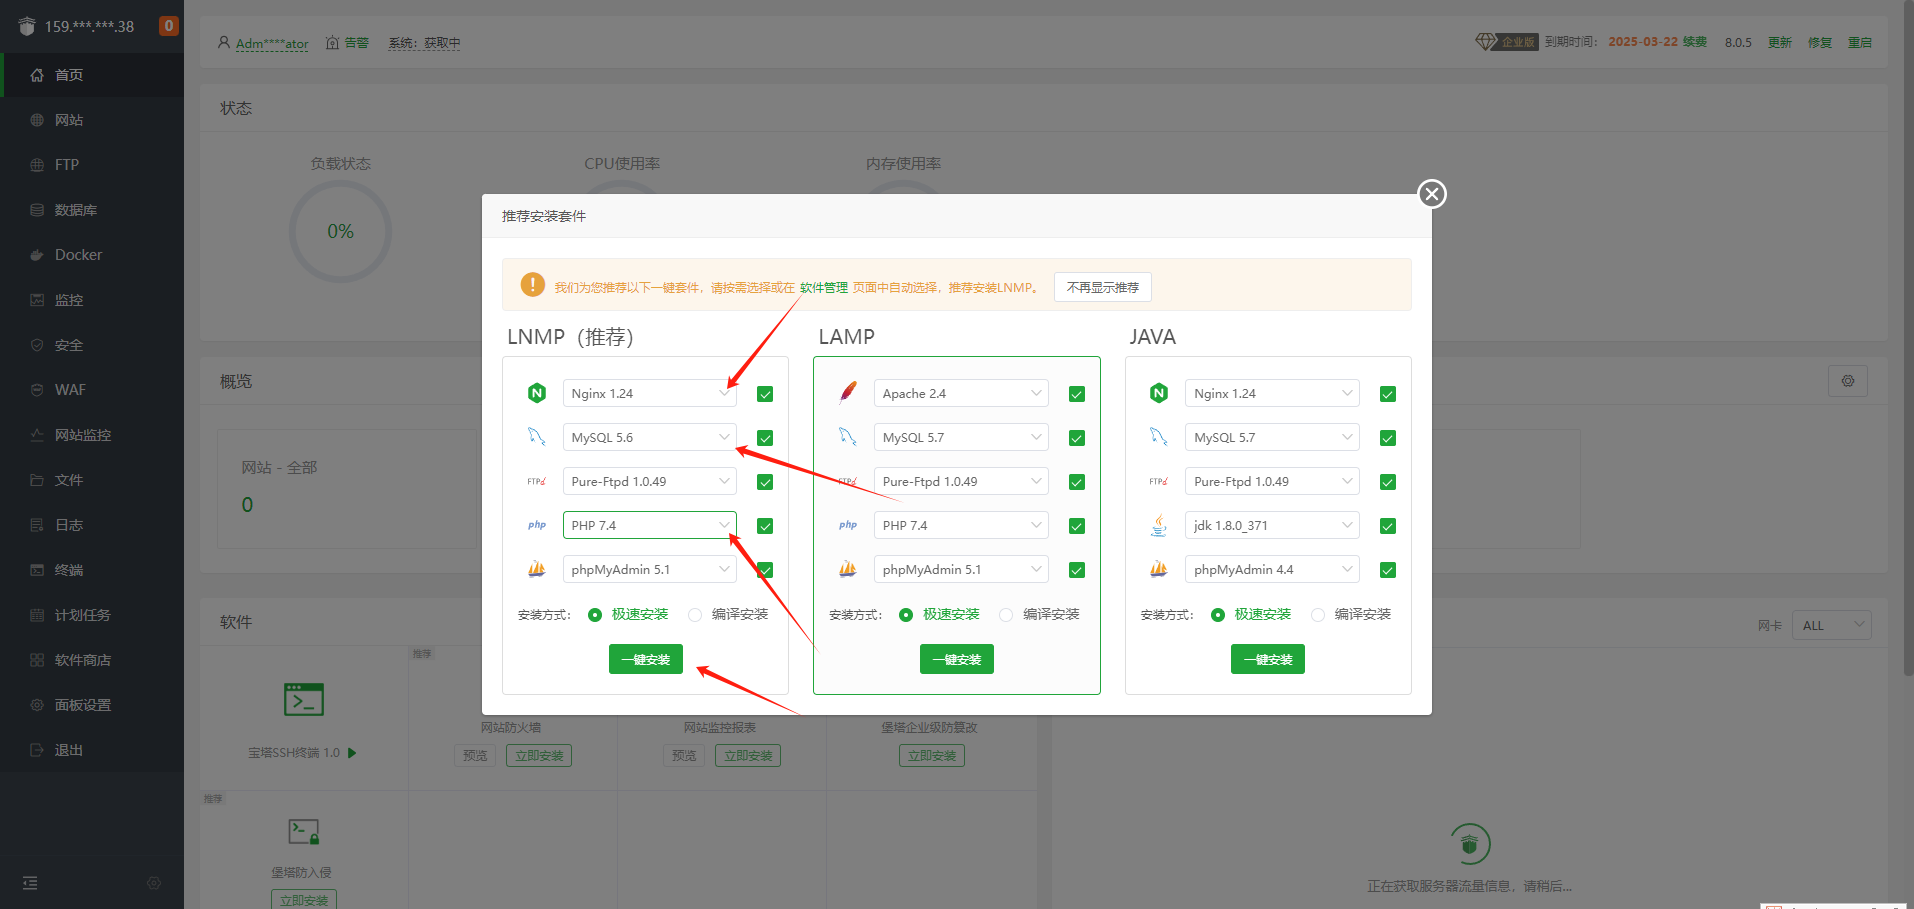Close the recommended install suite dialog

(1432, 194)
